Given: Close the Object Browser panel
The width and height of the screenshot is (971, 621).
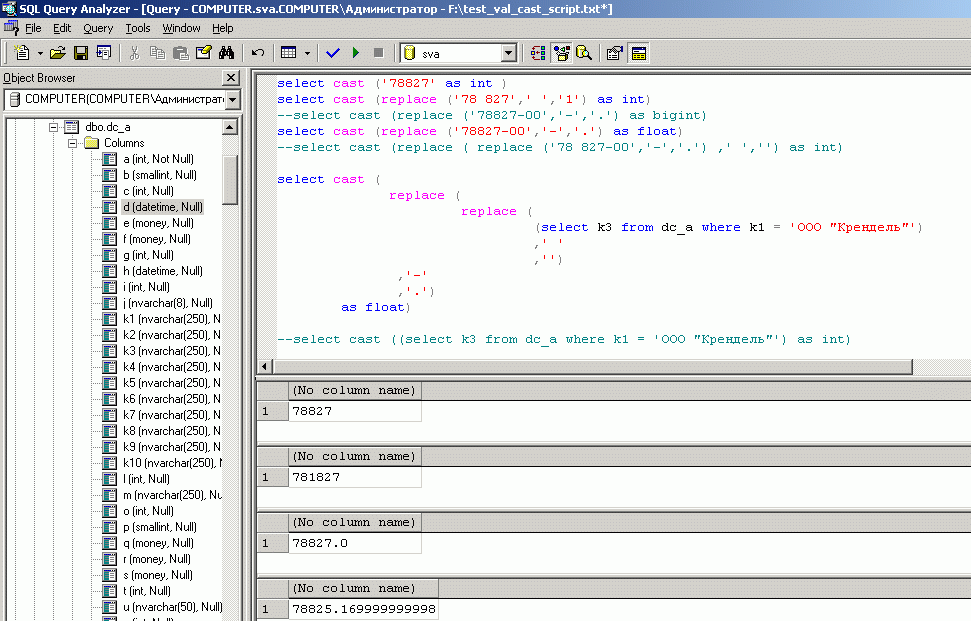Looking at the screenshot, I should [231, 77].
